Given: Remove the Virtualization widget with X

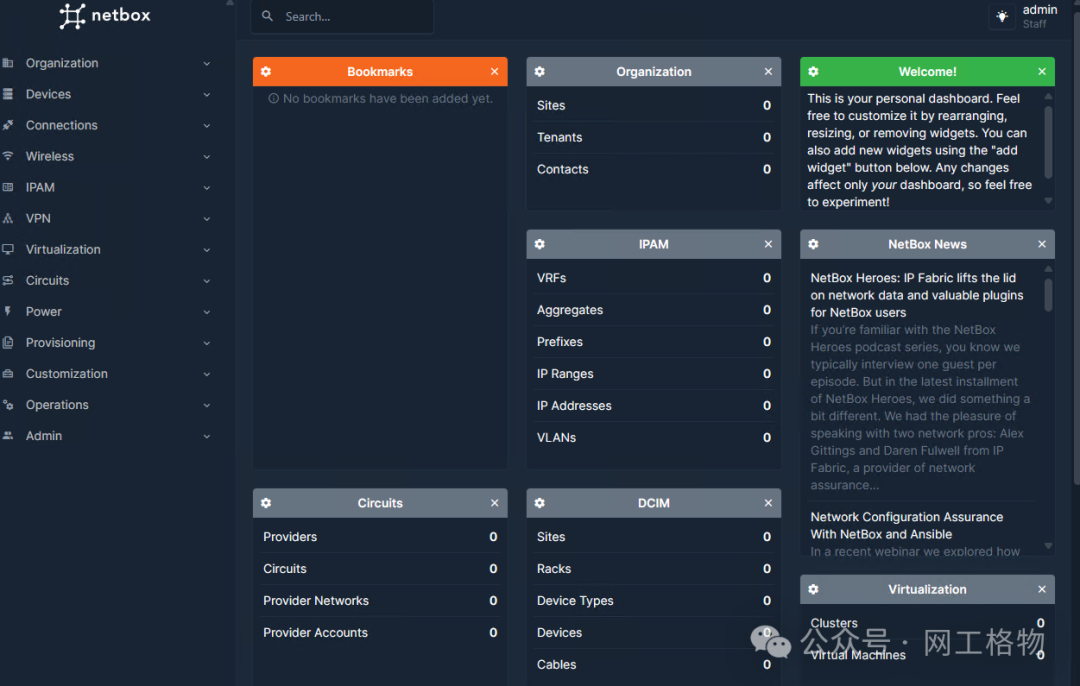Looking at the screenshot, I should click(x=1042, y=590).
